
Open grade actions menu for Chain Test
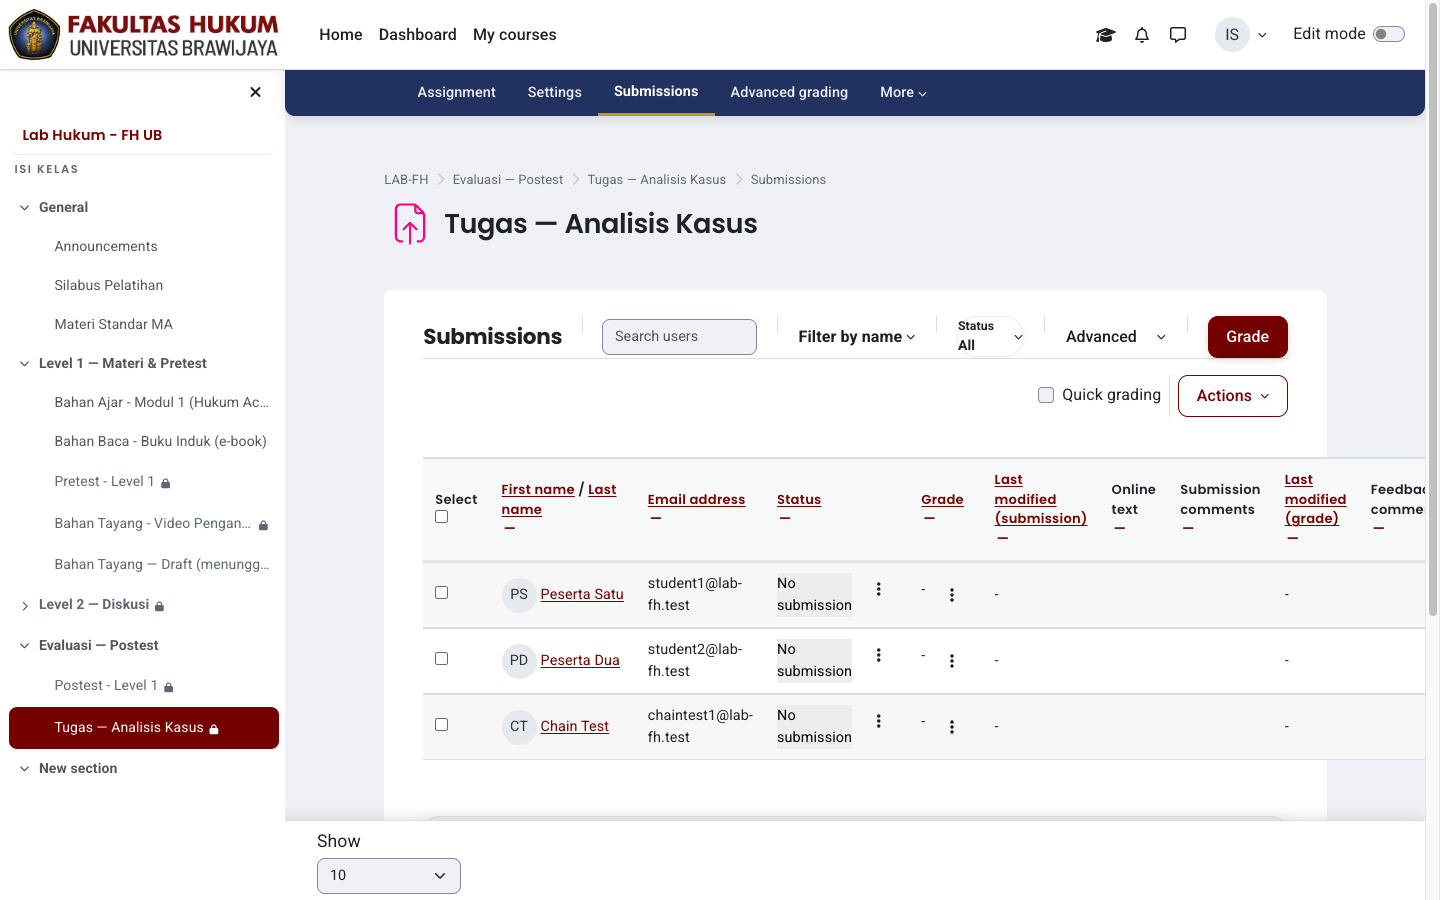click(x=952, y=727)
